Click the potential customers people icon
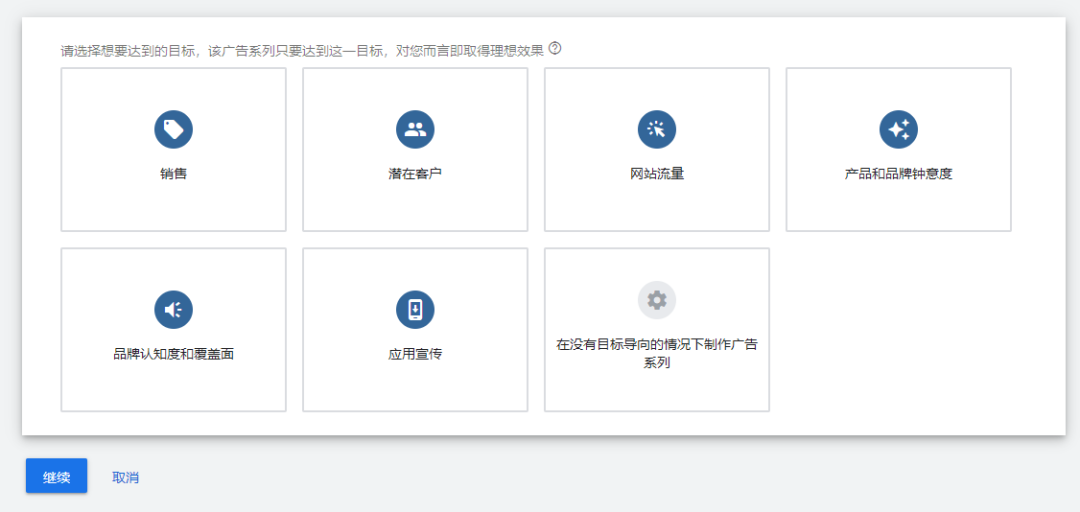The image size is (1080, 512). (415, 130)
